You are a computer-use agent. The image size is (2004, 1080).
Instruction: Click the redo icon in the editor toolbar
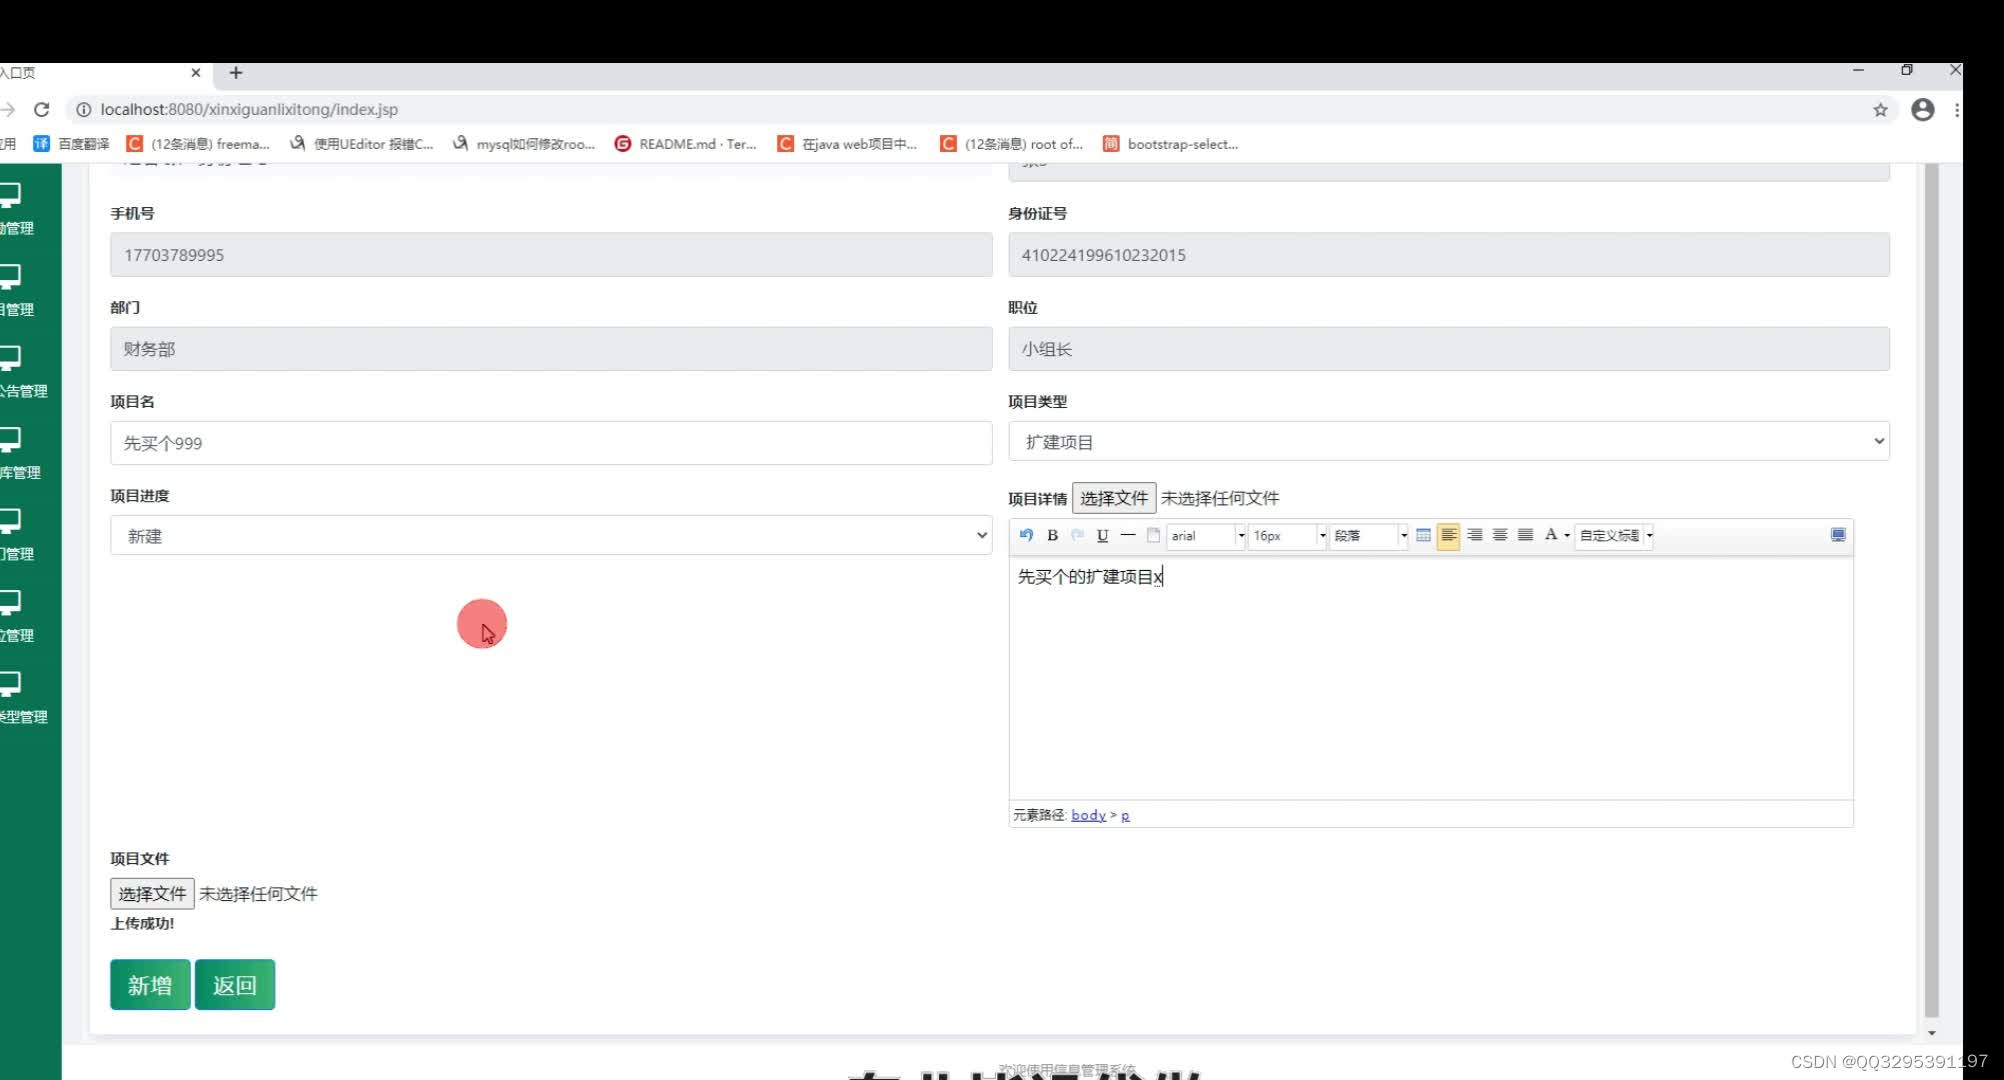[1077, 535]
